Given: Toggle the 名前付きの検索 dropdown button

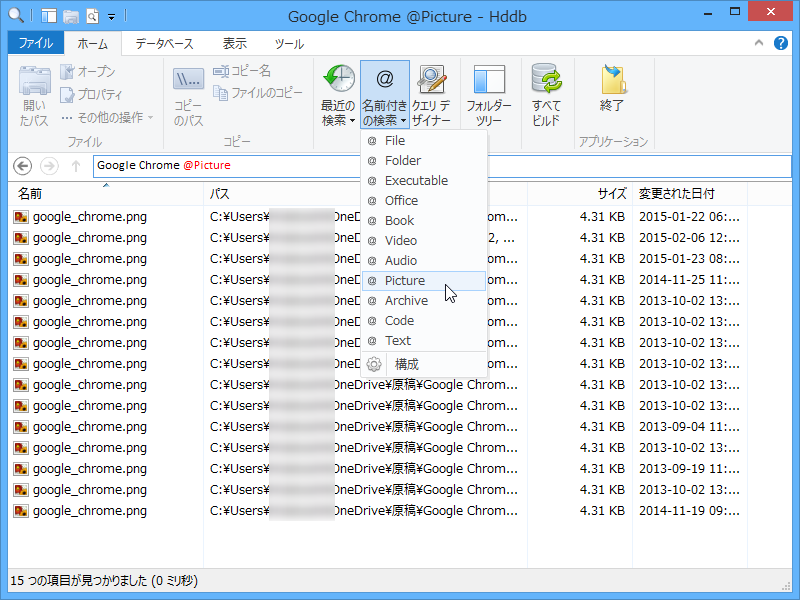Looking at the screenshot, I should tap(385, 95).
